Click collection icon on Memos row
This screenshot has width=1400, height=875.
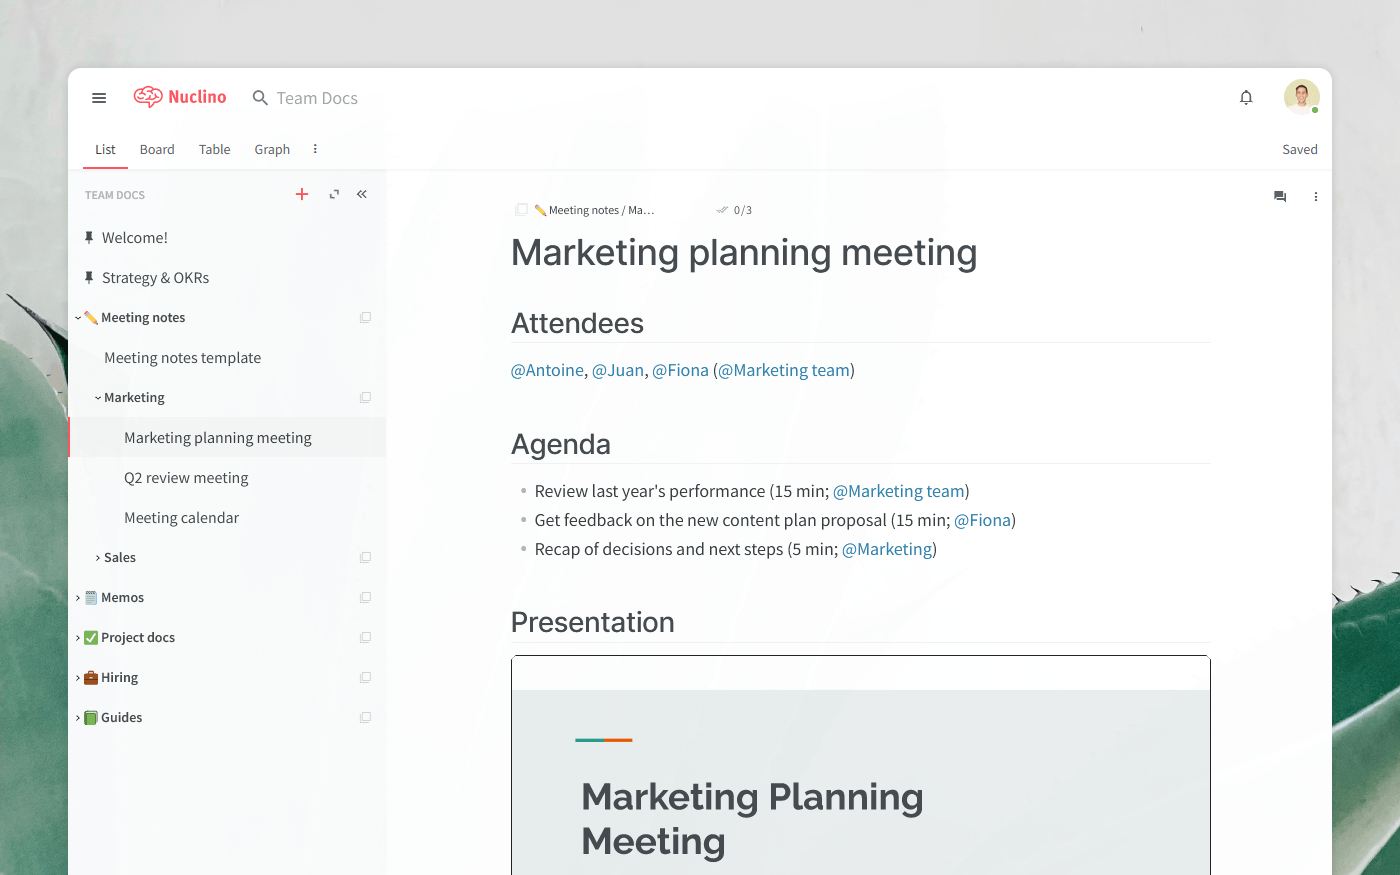(366, 597)
